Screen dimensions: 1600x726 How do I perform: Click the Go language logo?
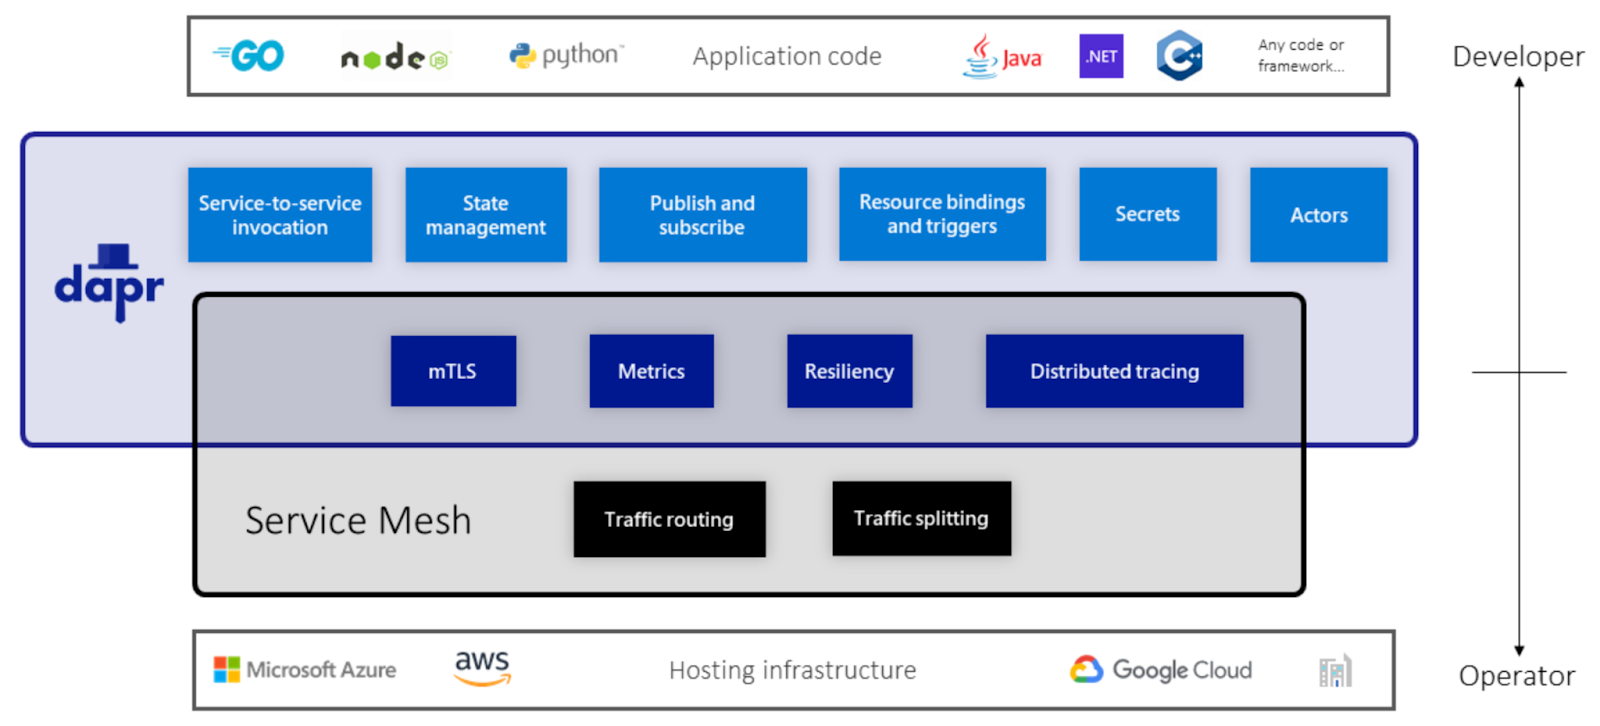click(250, 56)
